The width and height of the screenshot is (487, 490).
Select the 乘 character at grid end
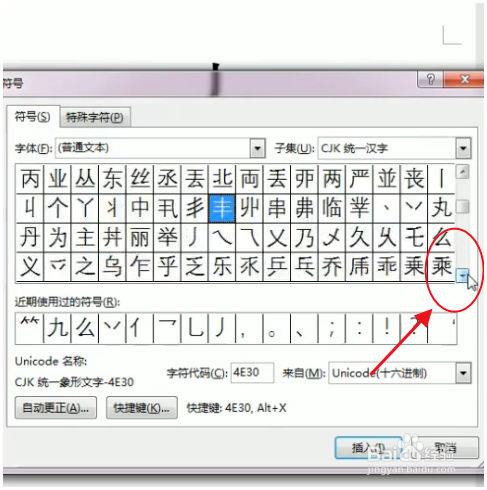[x=441, y=267]
